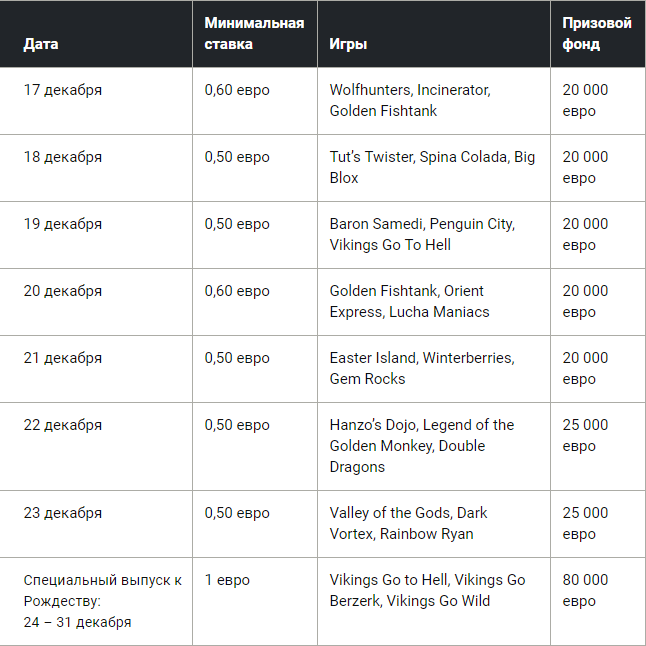Select the 18 декабря date cell
646x646 pixels.
pos(96,168)
